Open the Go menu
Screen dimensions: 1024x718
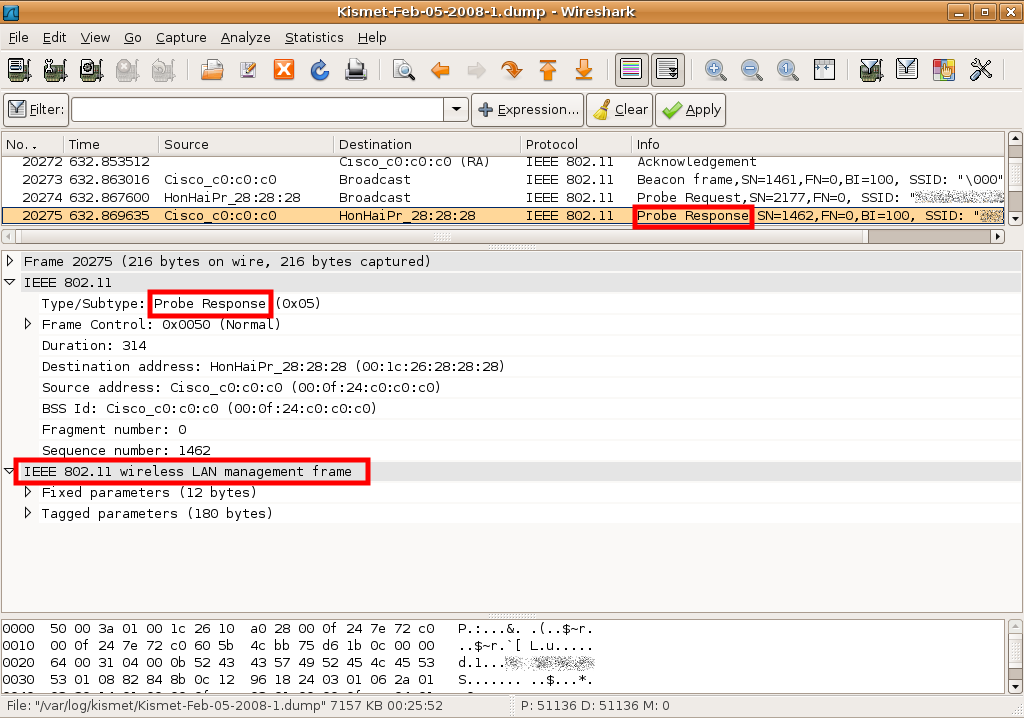[133, 37]
